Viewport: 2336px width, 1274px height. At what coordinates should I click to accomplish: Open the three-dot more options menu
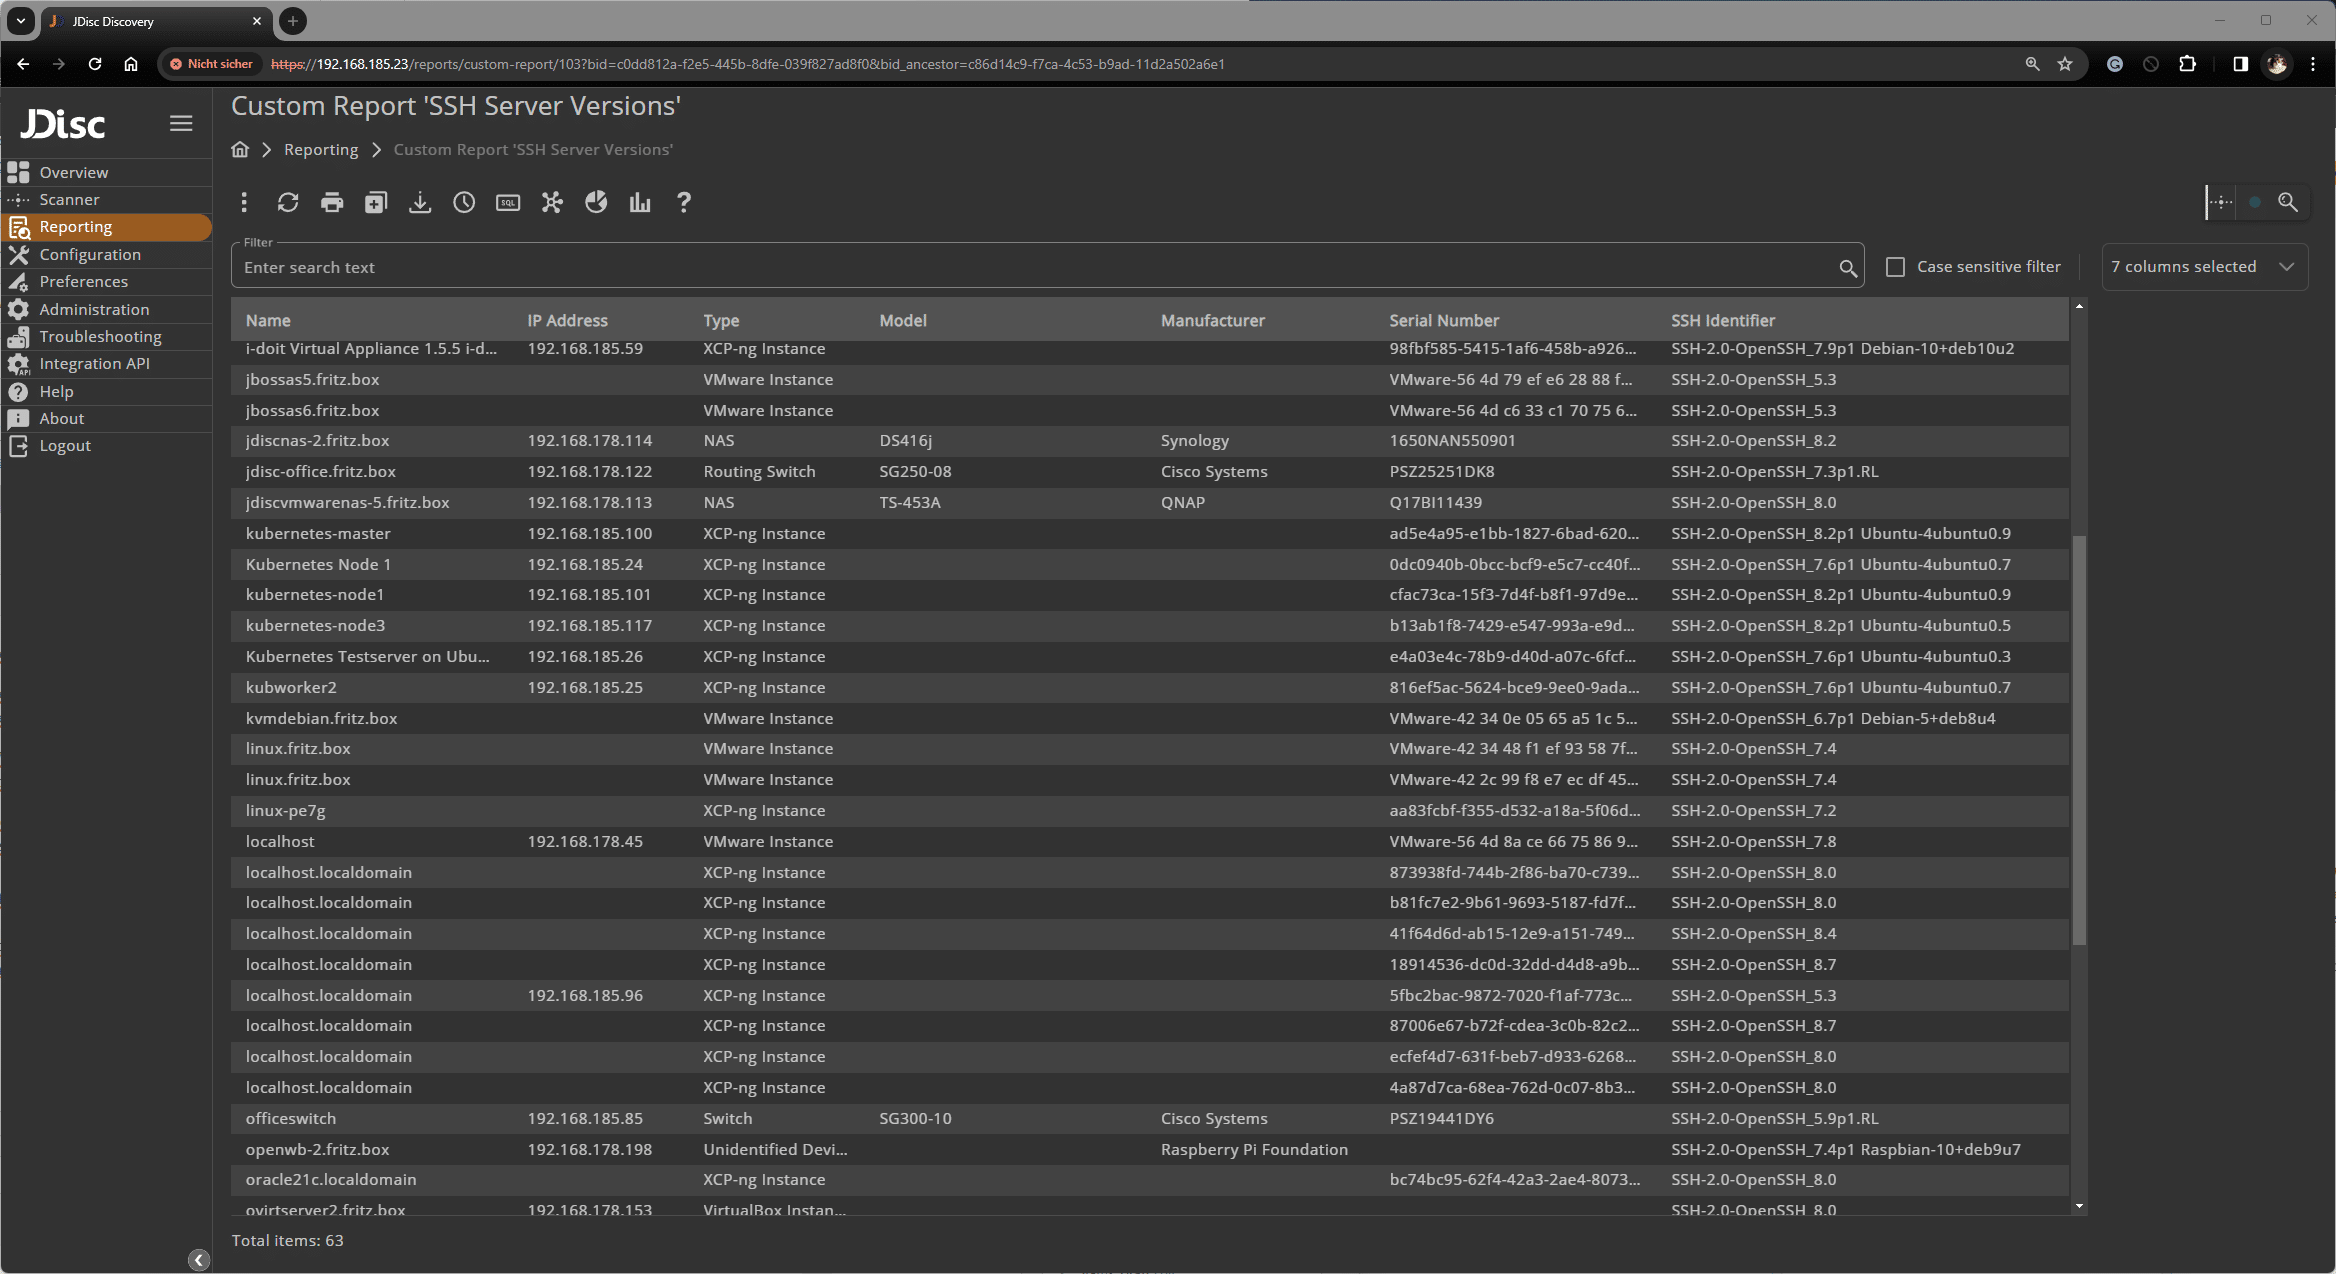244,203
